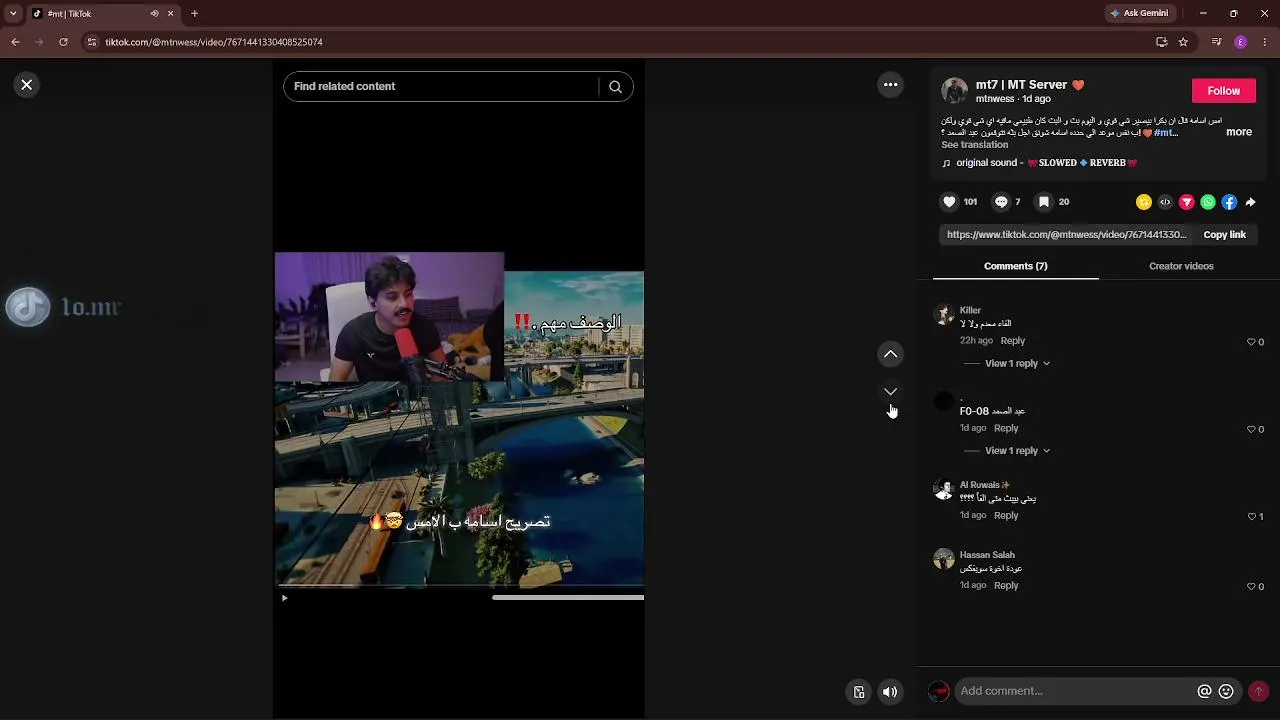Send to friends with red icon
This screenshot has height=720, width=1280.
click(1187, 202)
